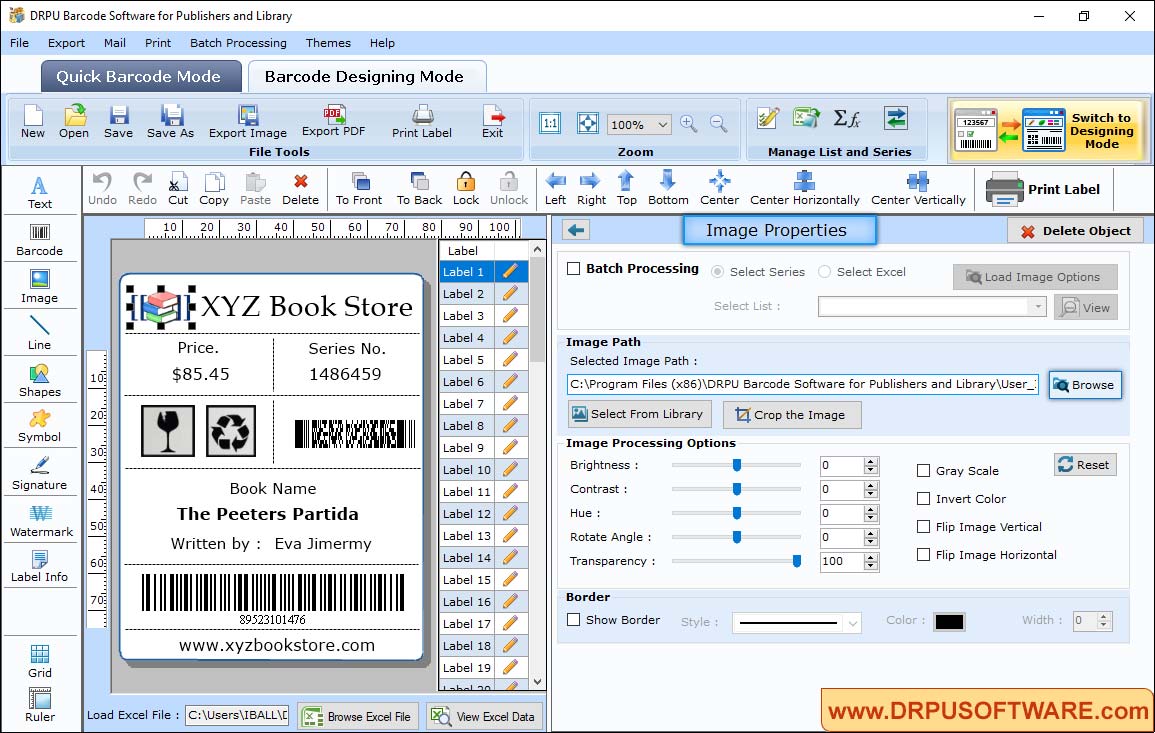Screen dimensions: 1155x733
Task: Create a New label file
Action: (x=32, y=122)
